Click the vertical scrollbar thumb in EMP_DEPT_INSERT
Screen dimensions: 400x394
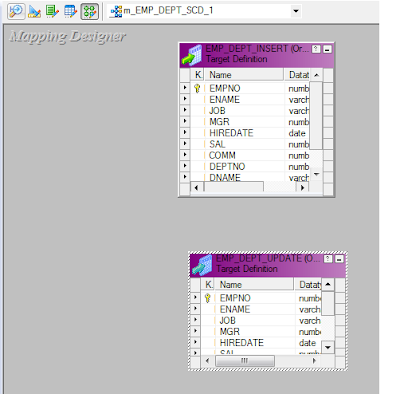[x=316, y=115]
